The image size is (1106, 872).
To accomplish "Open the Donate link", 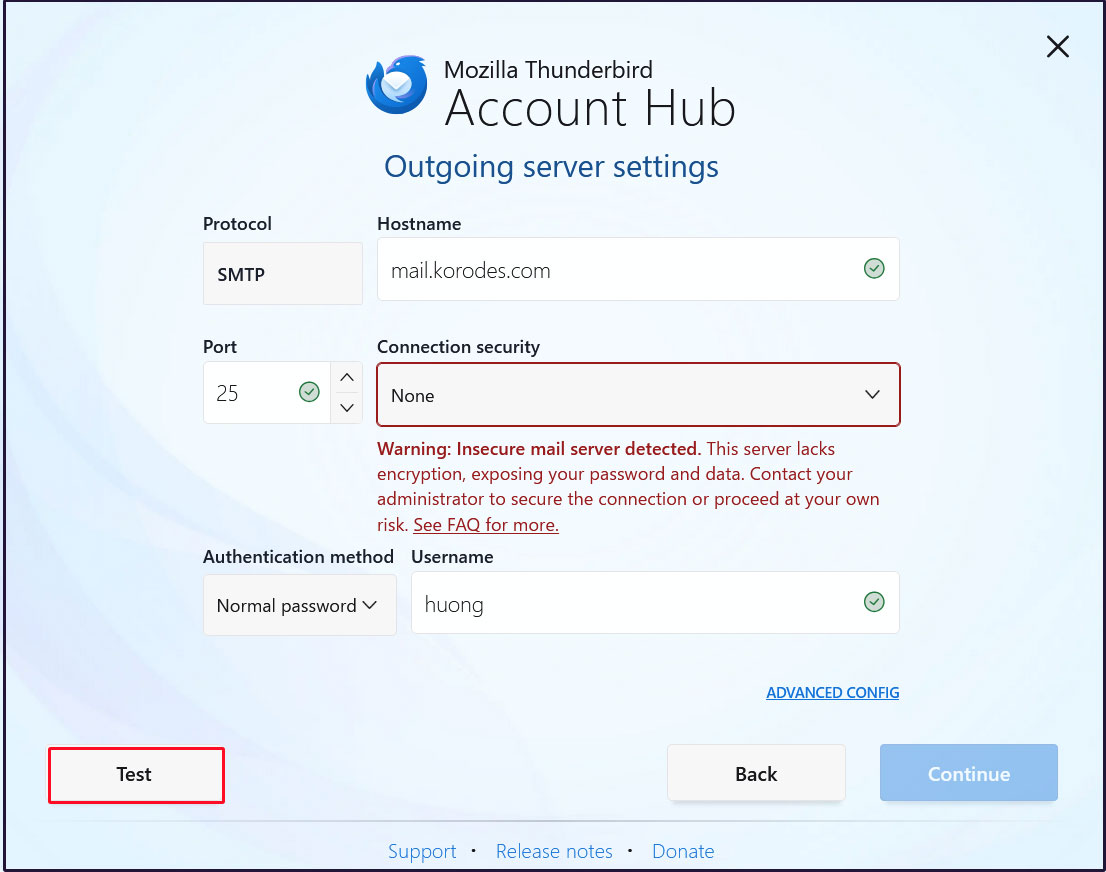I will tap(683, 852).
